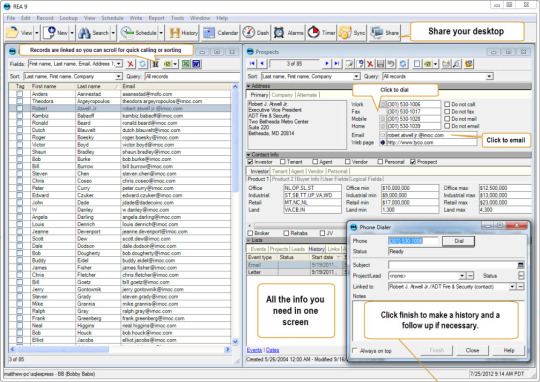Export list to Excel icon
This screenshot has height=382, width=540.
186,64
